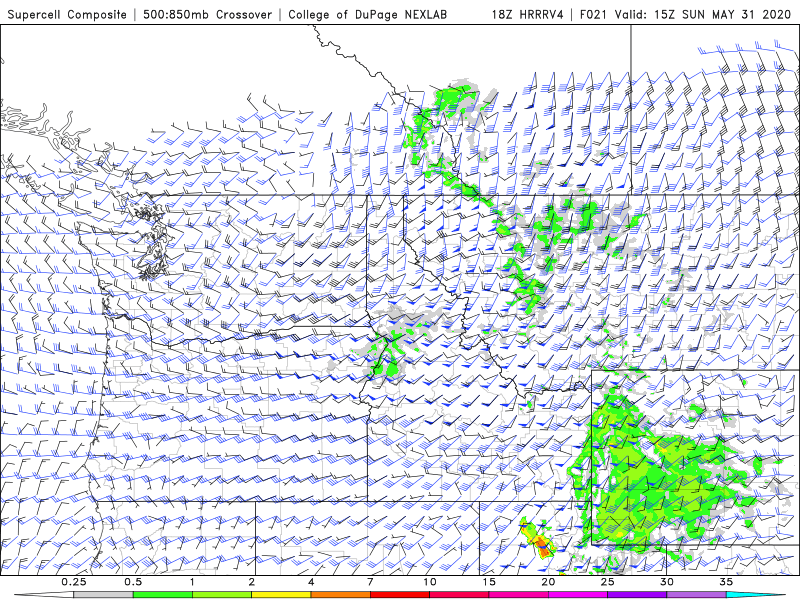Click the 'College of DuPage NEXLAB' header text

pos(367,14)
